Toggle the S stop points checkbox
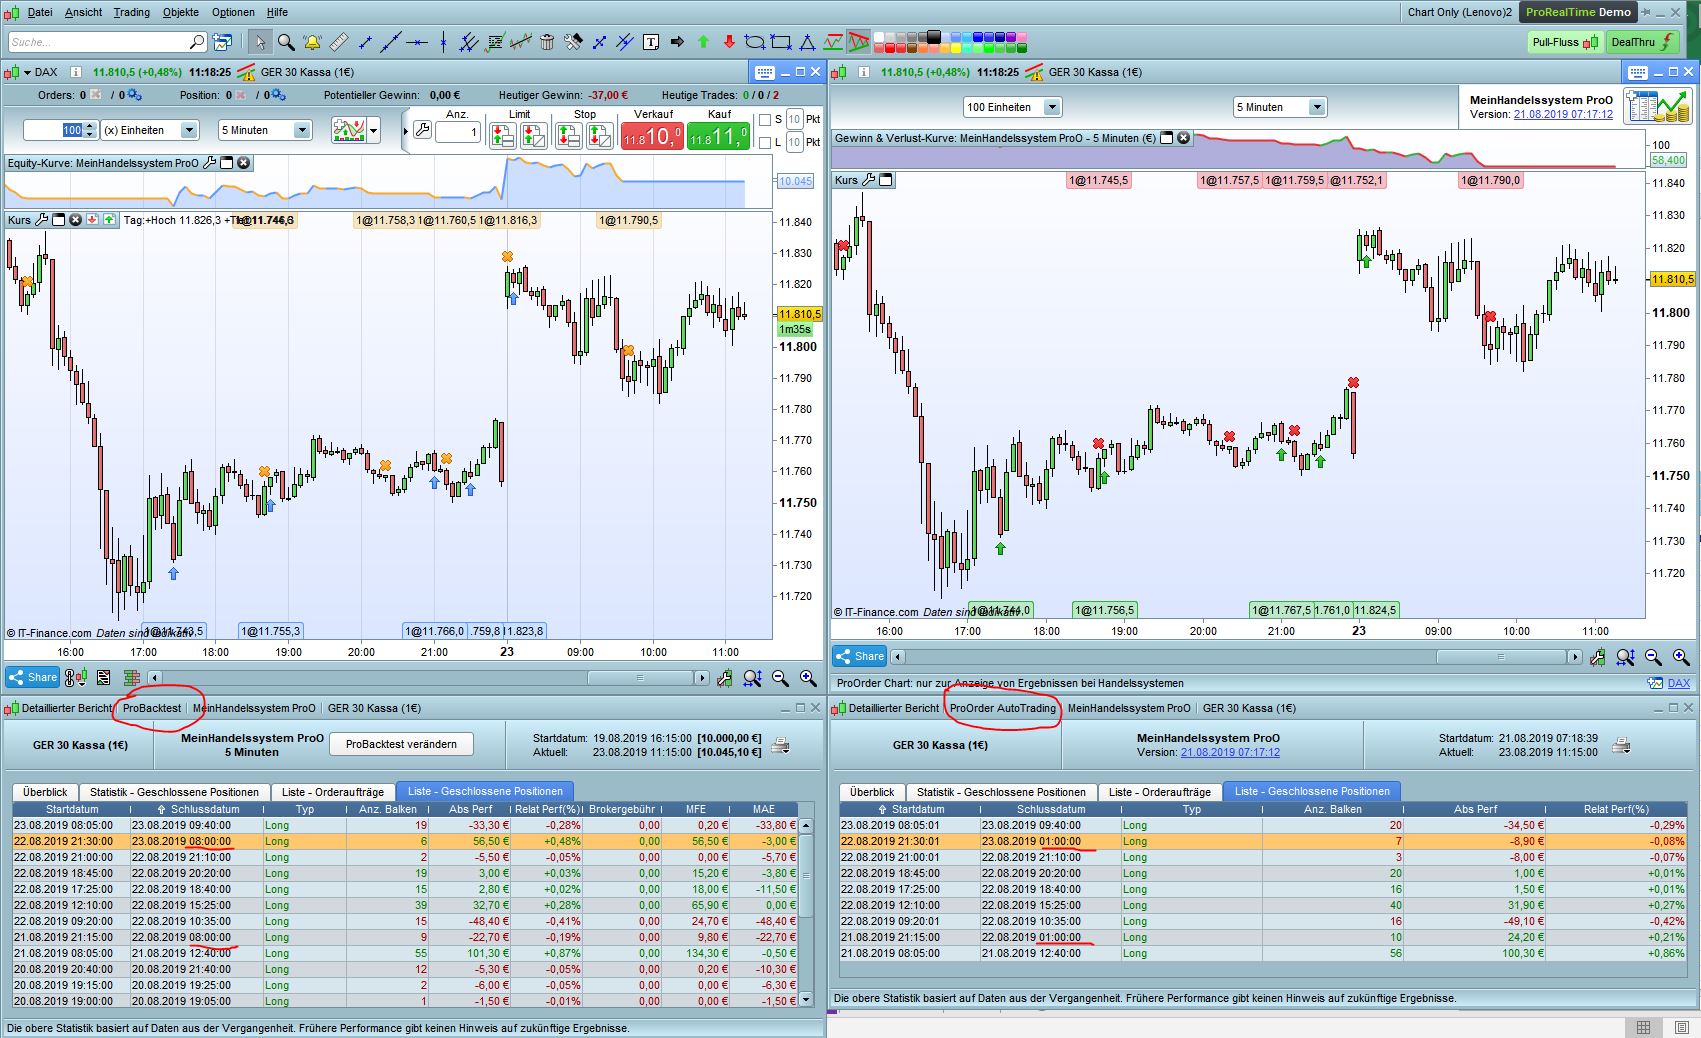 click(x=765, y=120)
